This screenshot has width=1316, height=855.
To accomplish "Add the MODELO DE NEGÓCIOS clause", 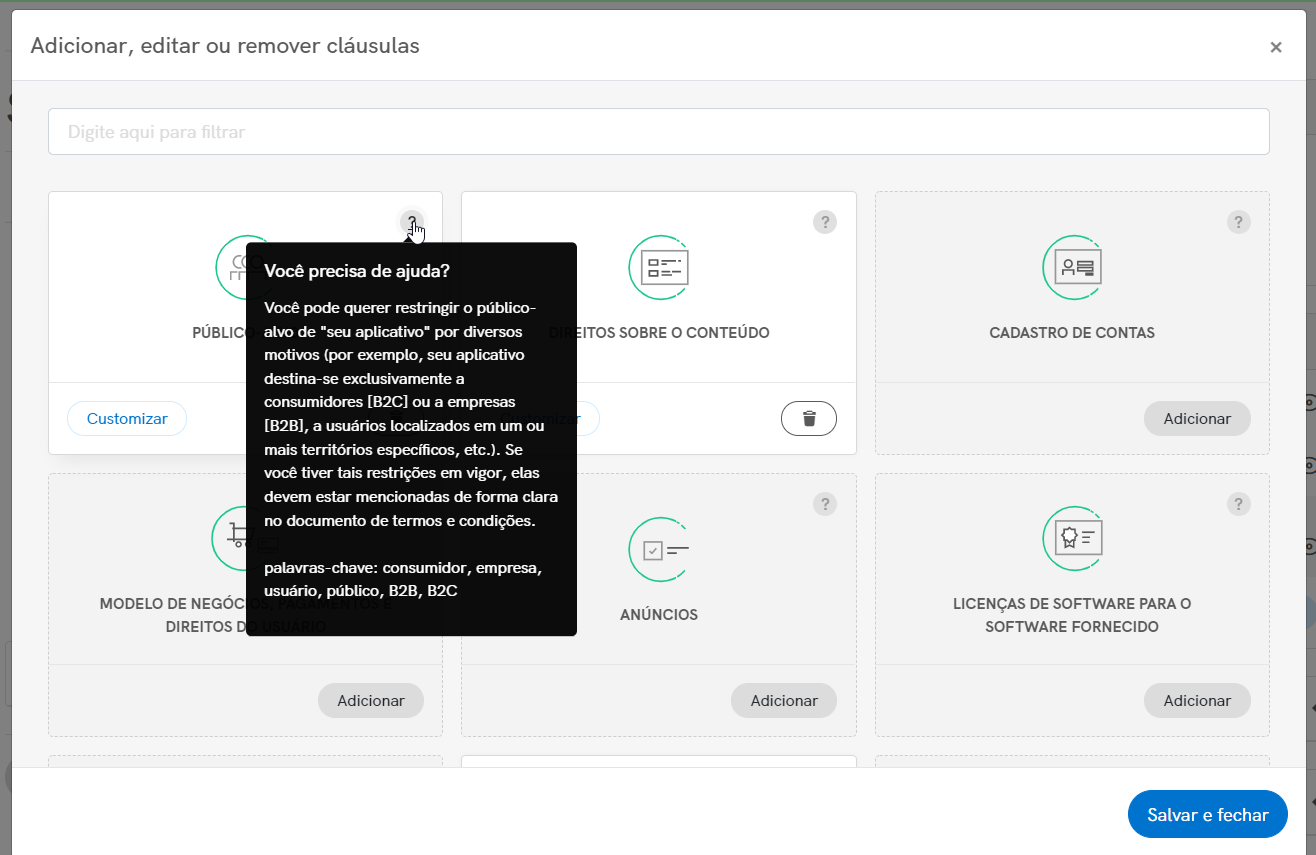I will pos(370,700).
